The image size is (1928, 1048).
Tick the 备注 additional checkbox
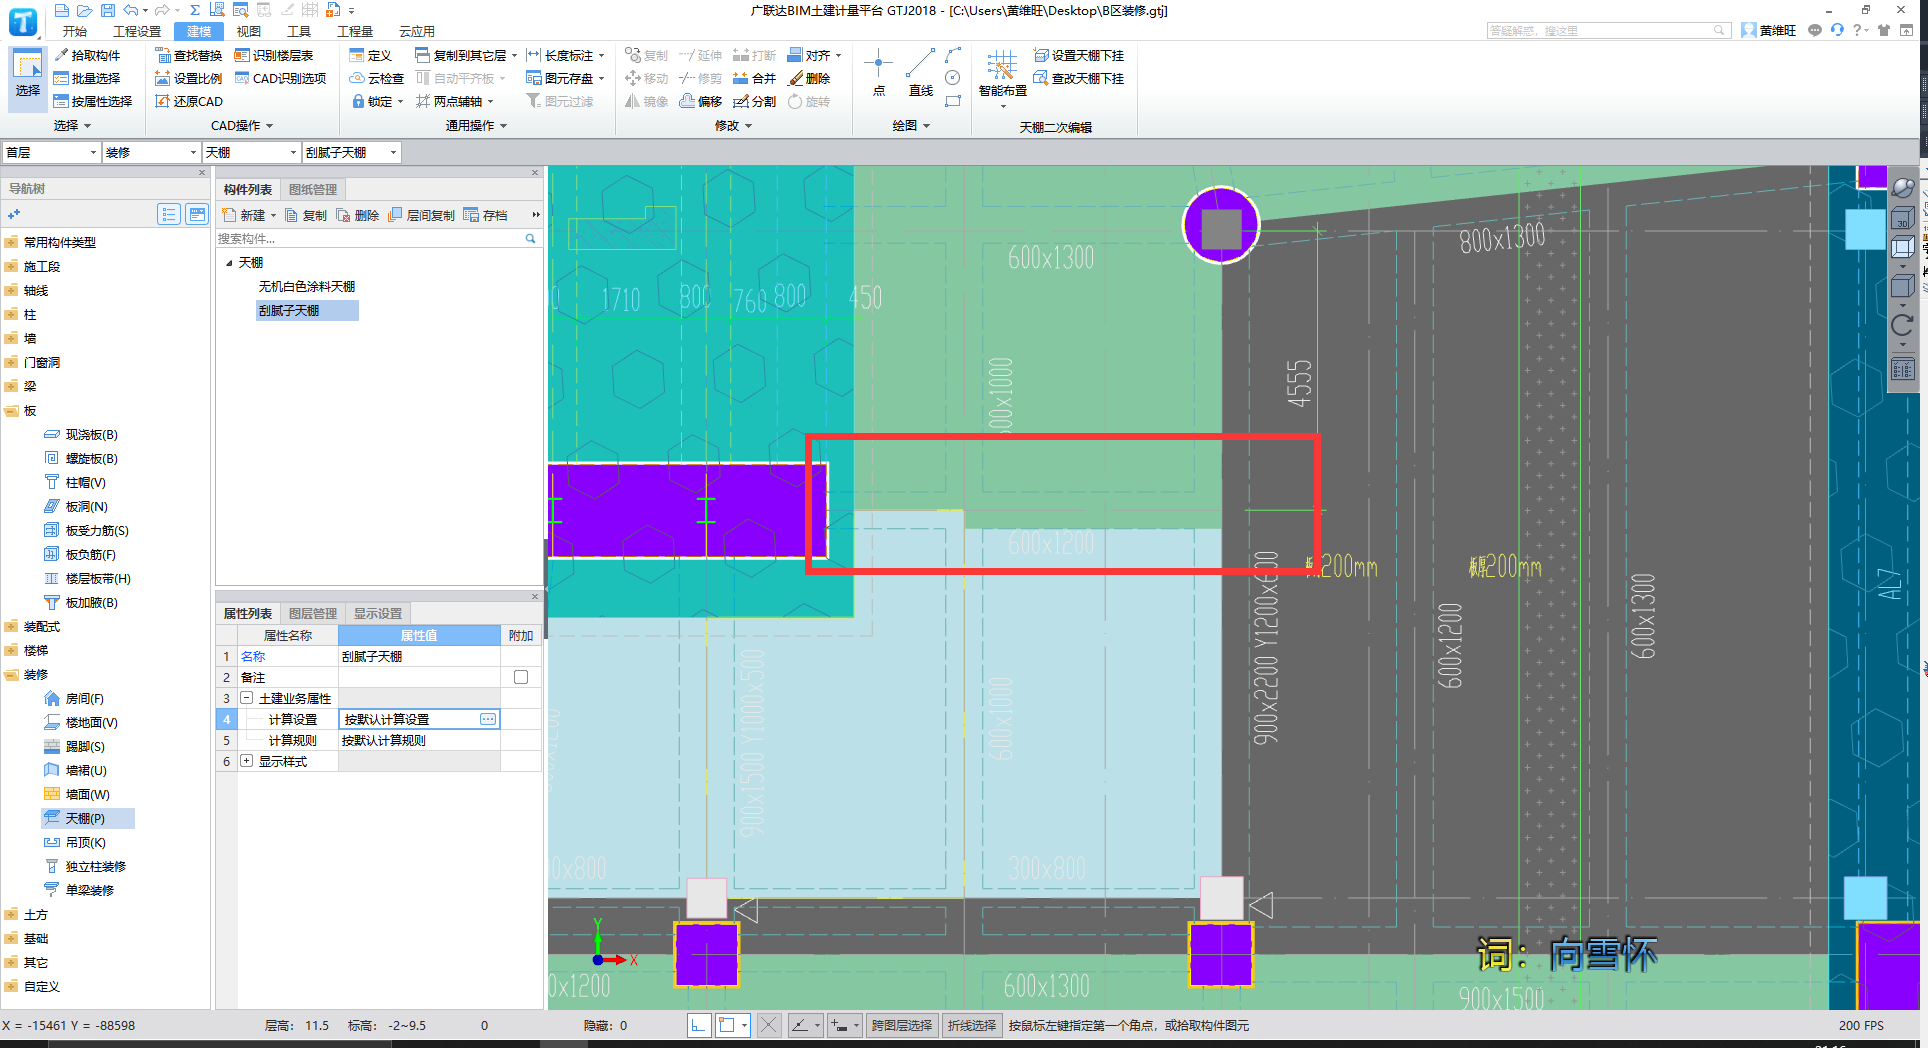click(x=521, y=677)
